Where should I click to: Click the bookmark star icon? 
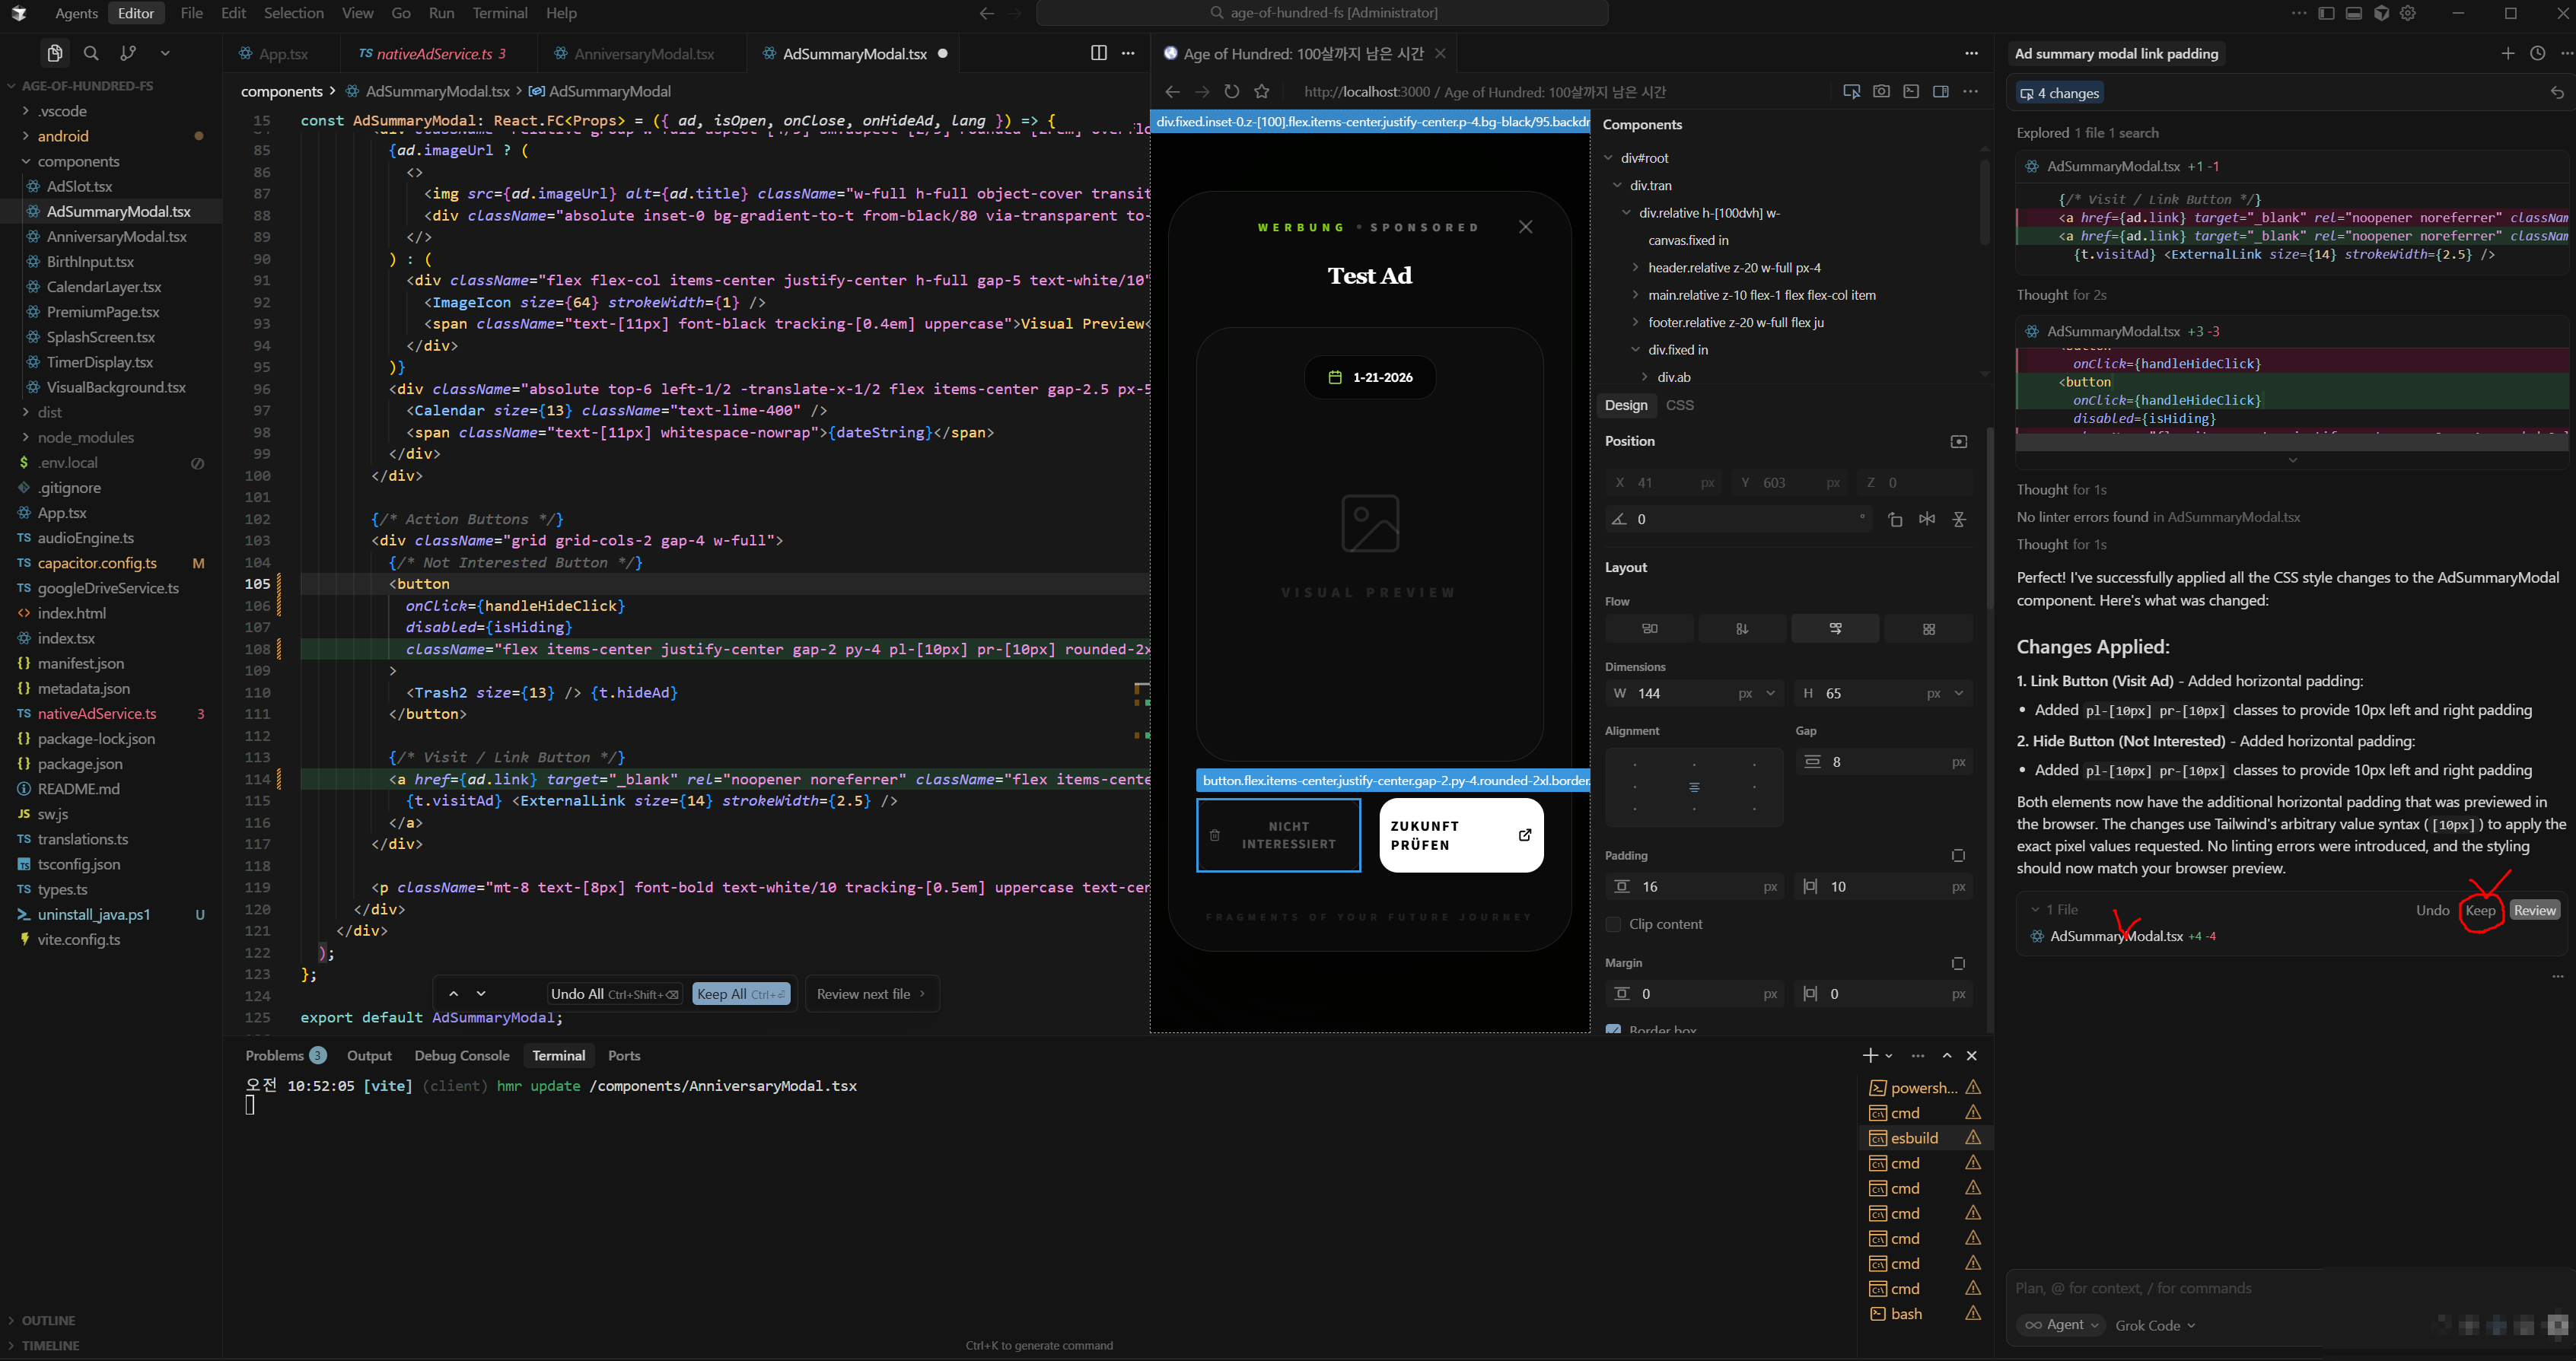1262,91
